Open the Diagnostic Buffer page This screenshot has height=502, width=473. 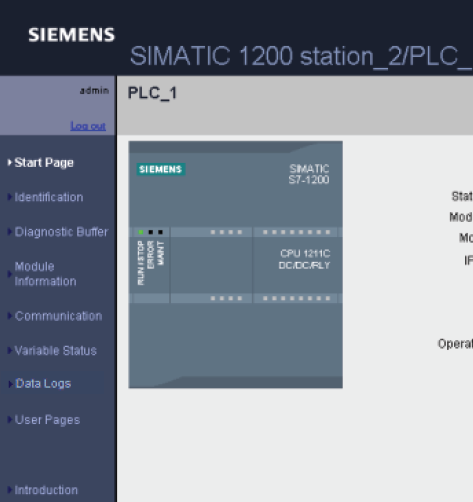point(62,232)
